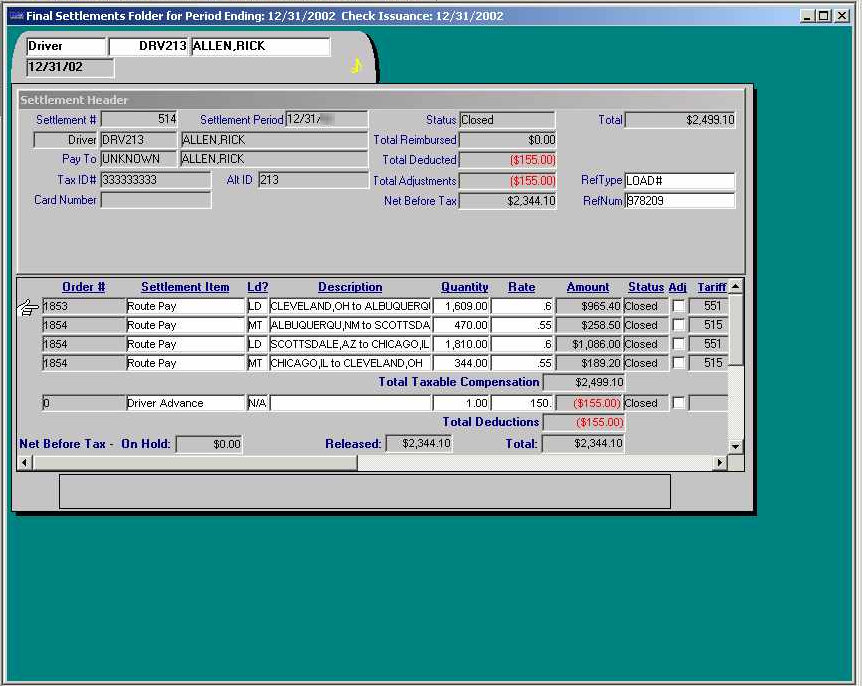Viewport: 862px width, 686px height.
Task: Click the Driver Advance rate 150. cell
Action: [522, 403]
